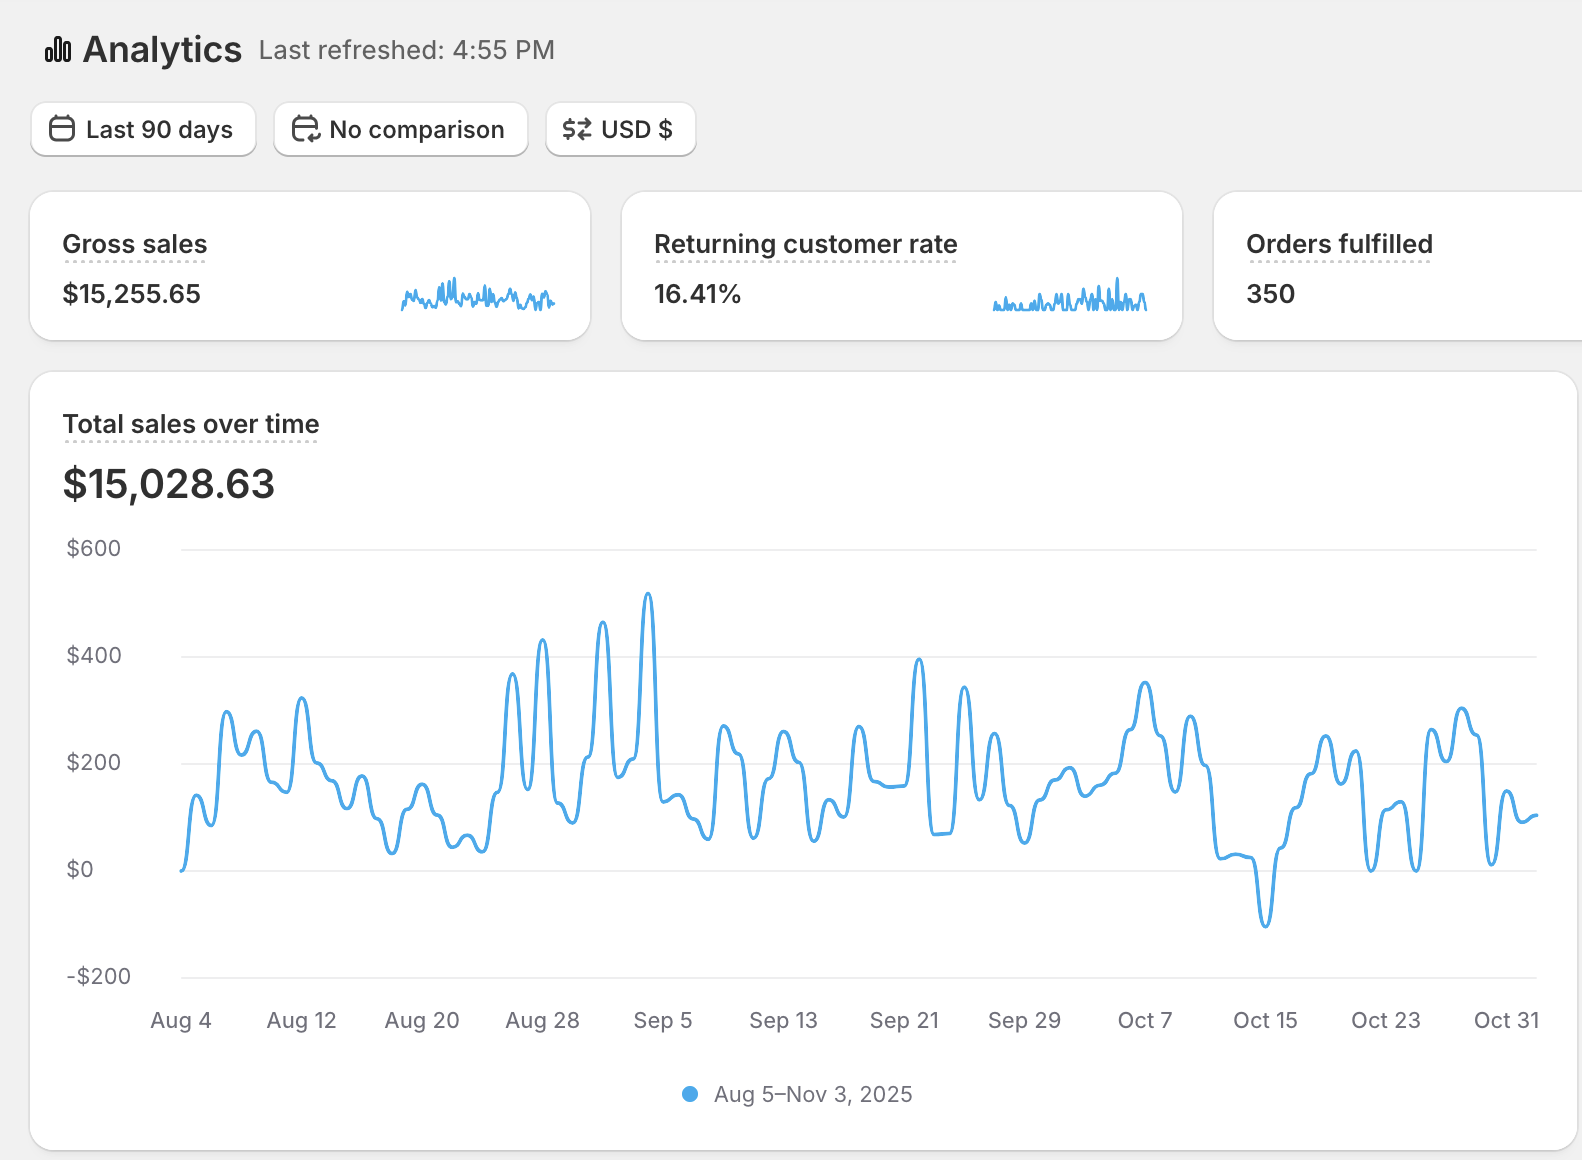Click the comparison calendar icon
This screenshot has height=1160, width=1582.
[x=305, y=129]
